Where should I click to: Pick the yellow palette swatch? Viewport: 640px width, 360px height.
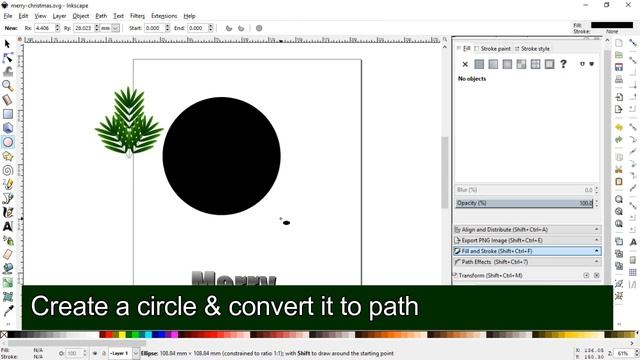122,335
